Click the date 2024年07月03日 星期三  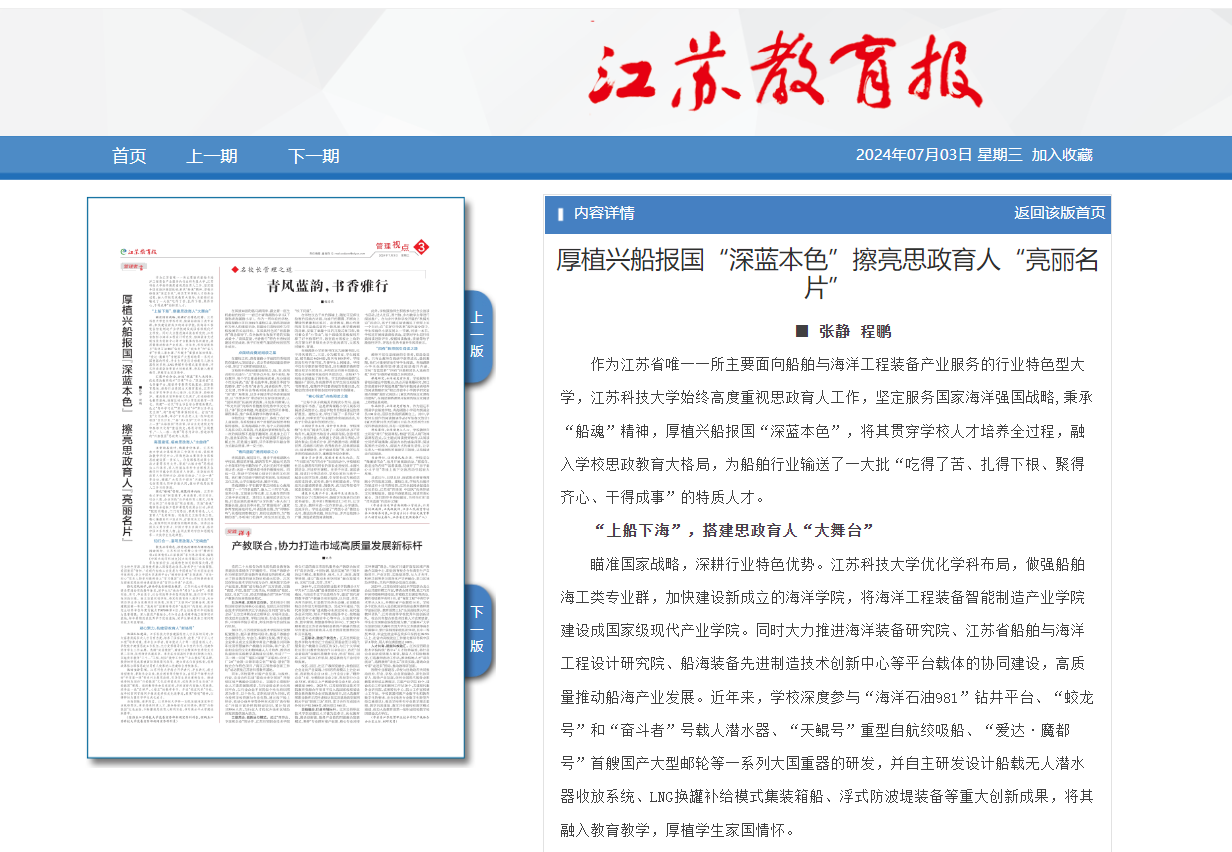coord(938,155)
